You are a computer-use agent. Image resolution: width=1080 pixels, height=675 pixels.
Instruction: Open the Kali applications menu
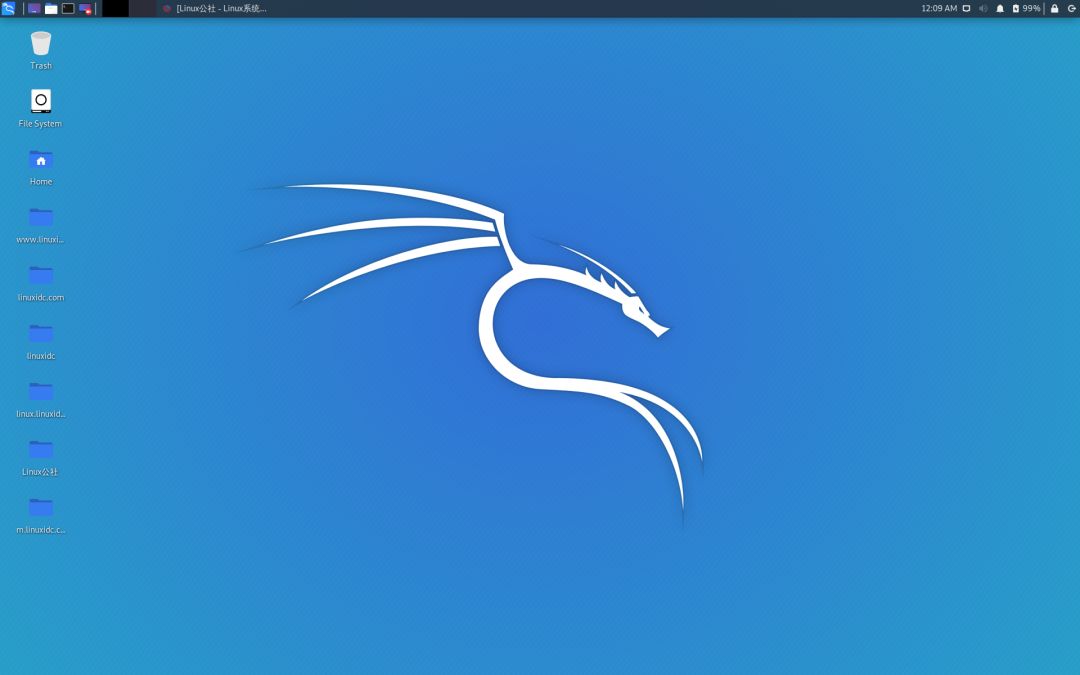pyautogui.click(x=8, y=8)
